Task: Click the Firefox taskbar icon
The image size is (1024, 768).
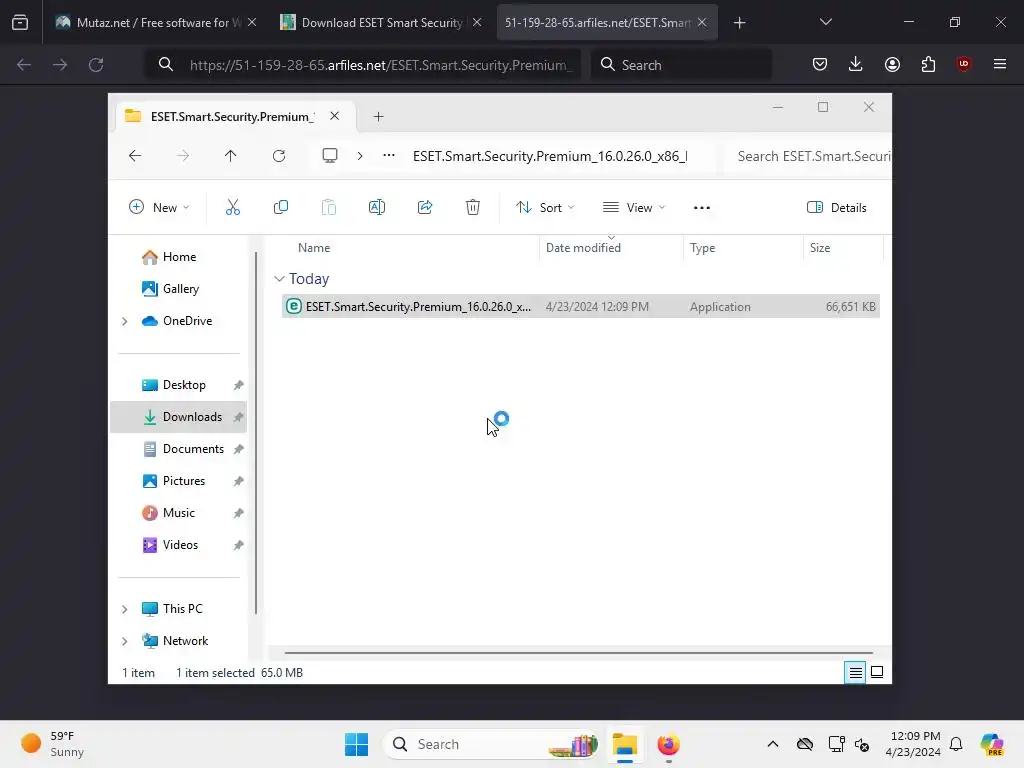Action: coord(668,744)
